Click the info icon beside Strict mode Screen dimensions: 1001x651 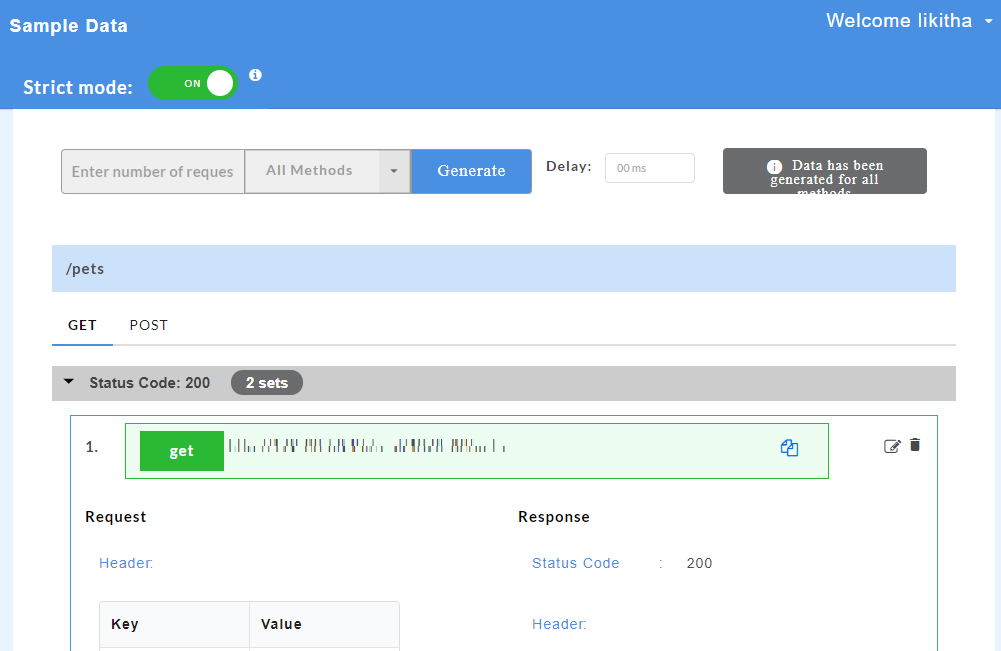point(255,76)
